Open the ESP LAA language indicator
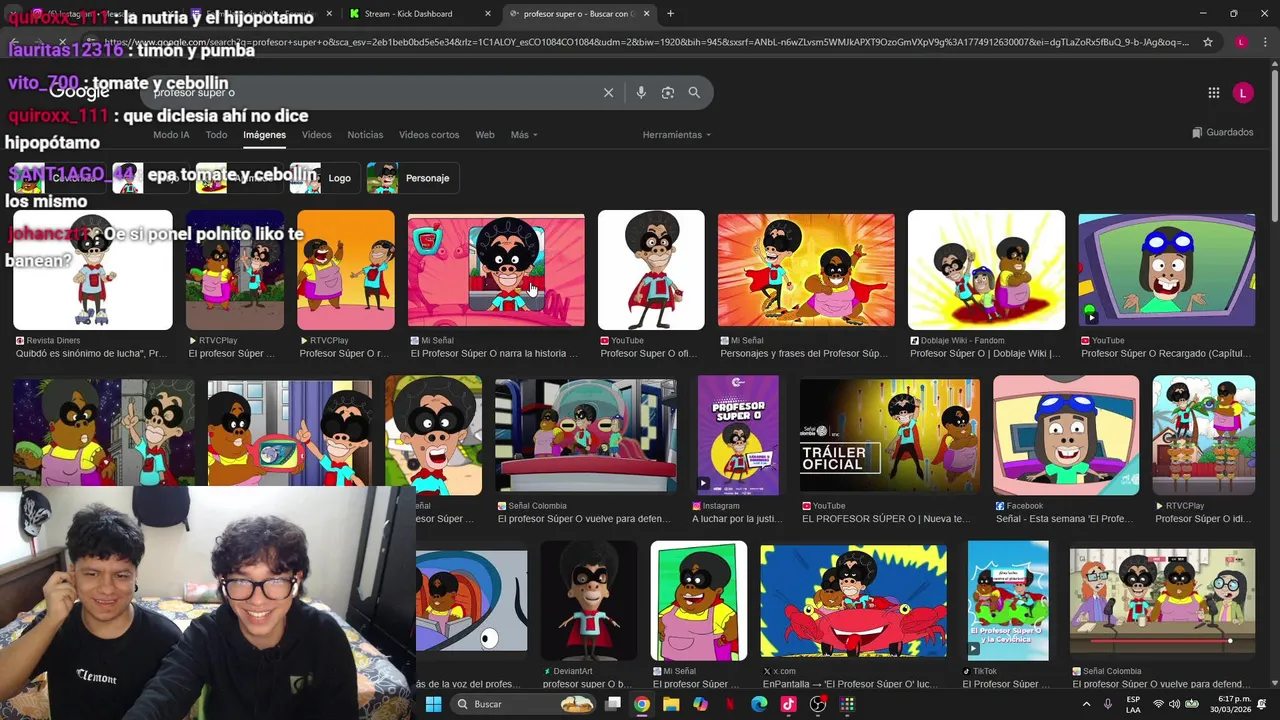This screenshot has height=720, width=1280. pyautogui.click(x=1133, y=704)
